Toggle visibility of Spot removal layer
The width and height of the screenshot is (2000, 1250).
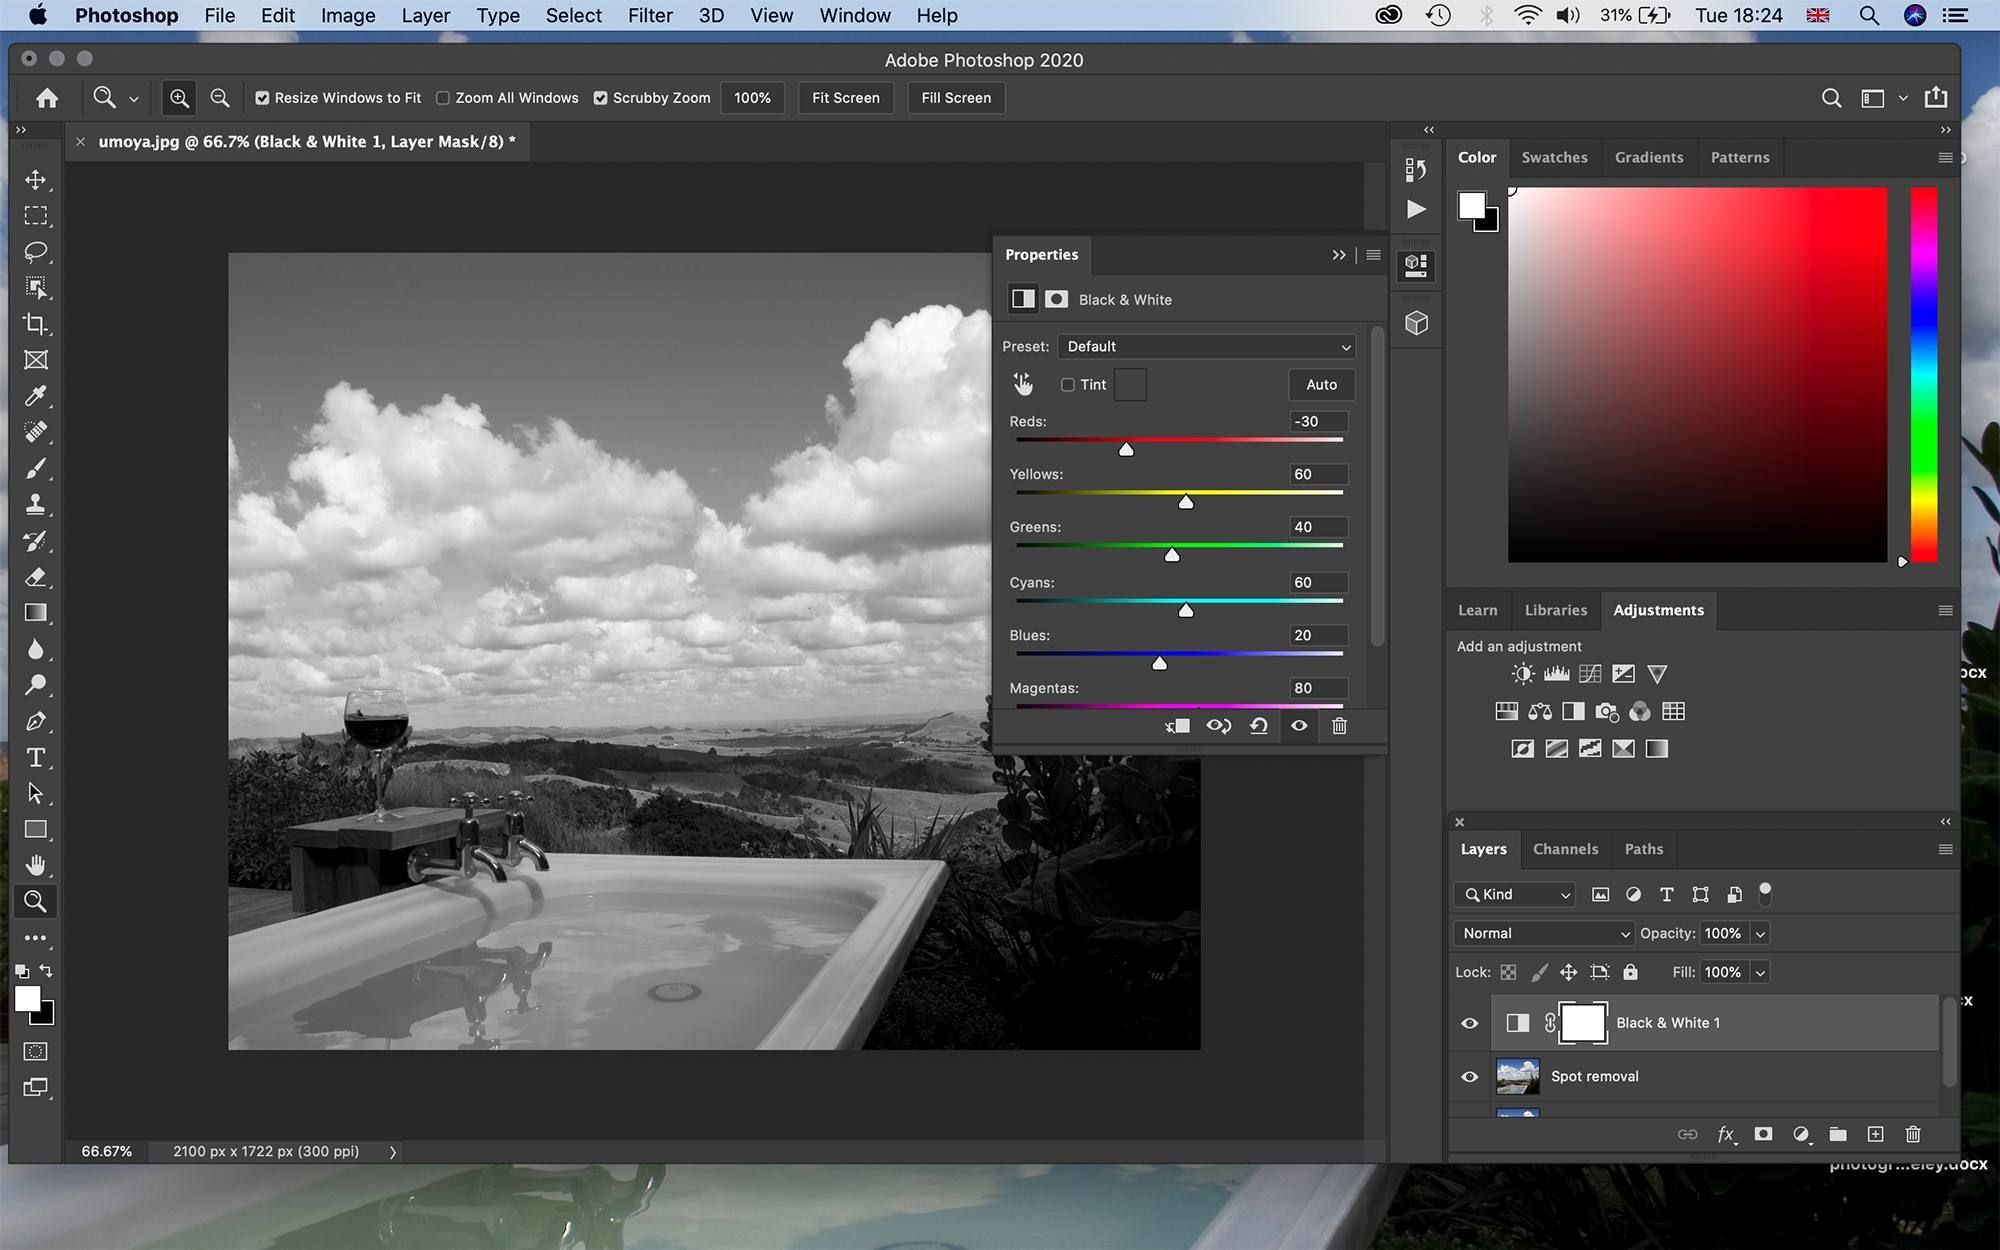(1472, 1076)
